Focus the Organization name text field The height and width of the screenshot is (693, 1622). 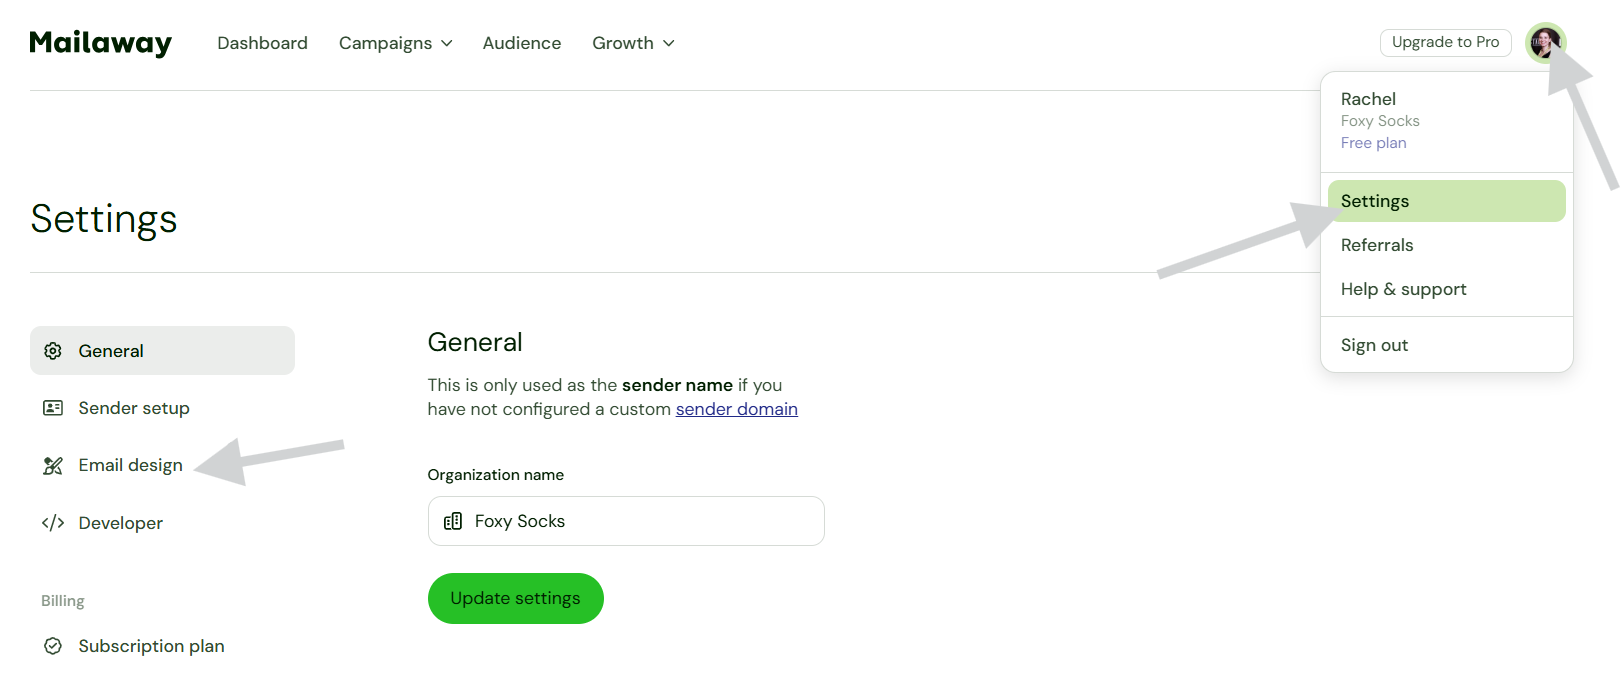coord(640,521)
